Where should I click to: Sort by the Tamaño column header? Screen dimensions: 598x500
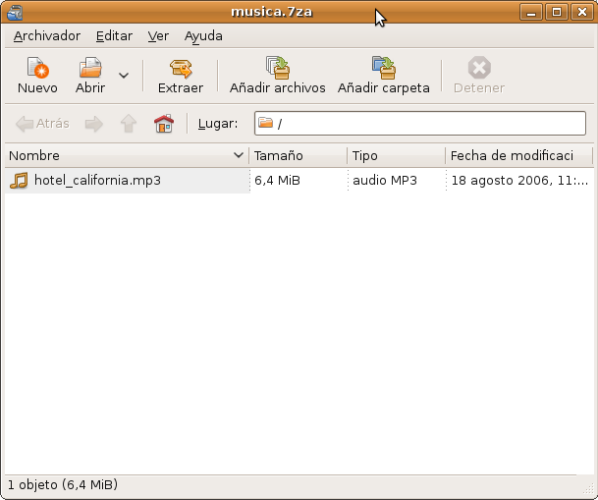(298, 156)
